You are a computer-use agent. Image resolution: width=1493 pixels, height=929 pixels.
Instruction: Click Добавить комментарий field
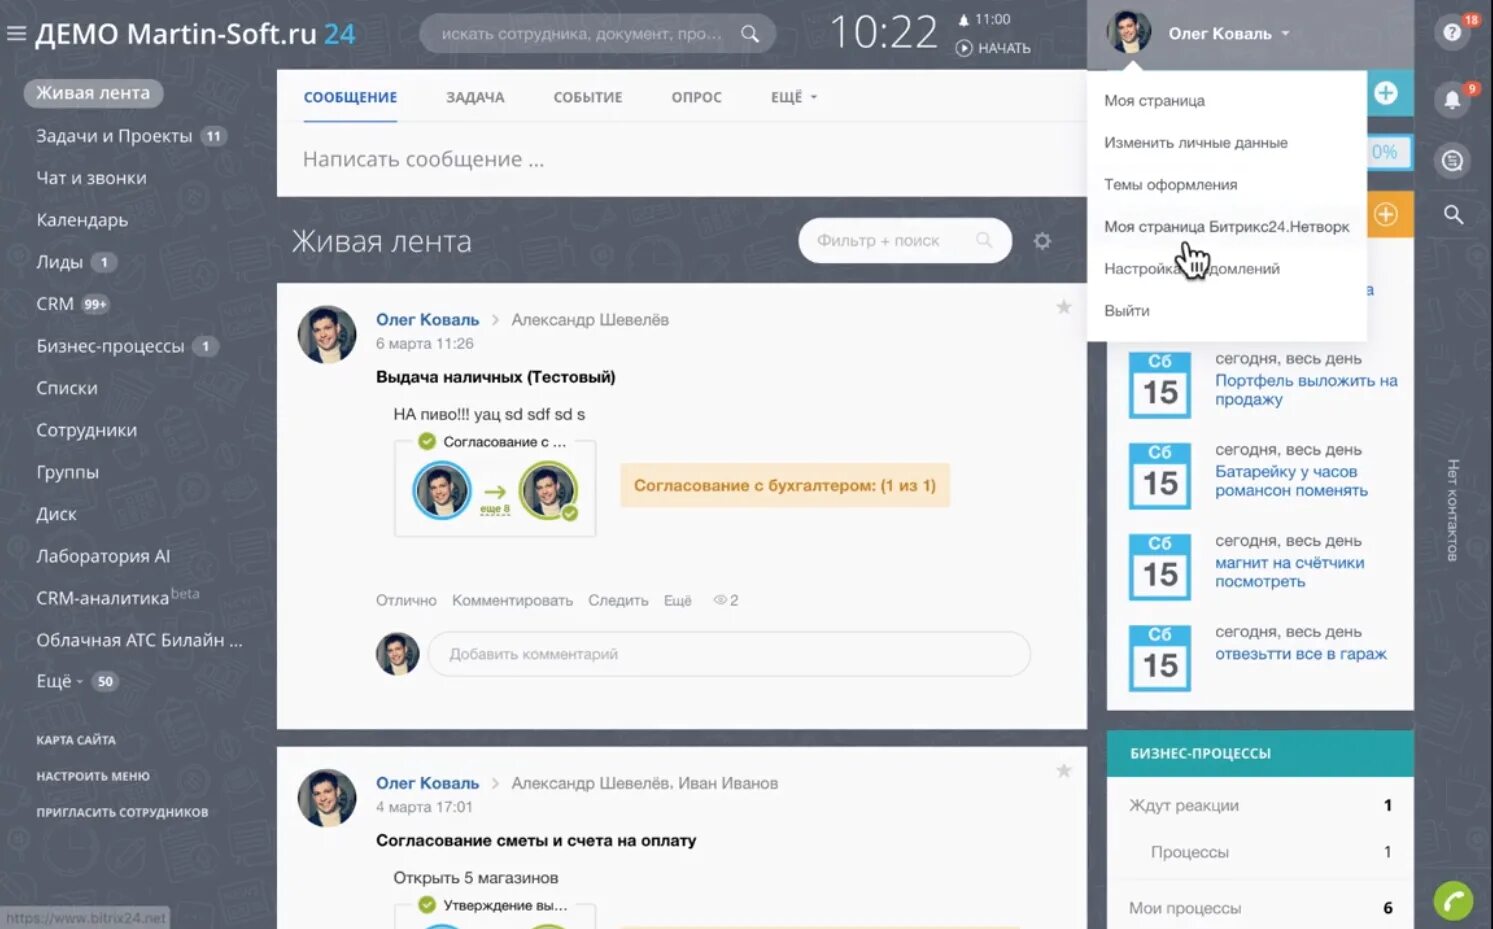[x=729, y=654]
